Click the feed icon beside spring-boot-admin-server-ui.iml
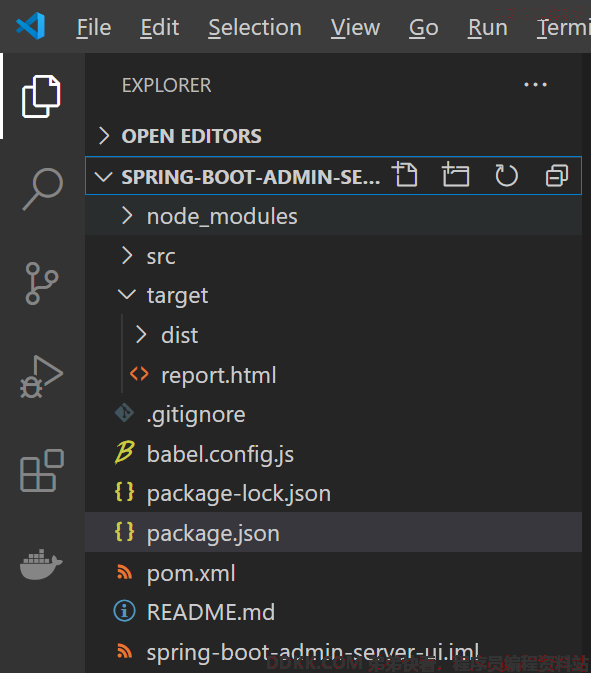The height and width of the screenshot is (673, 591). [124, 651]
